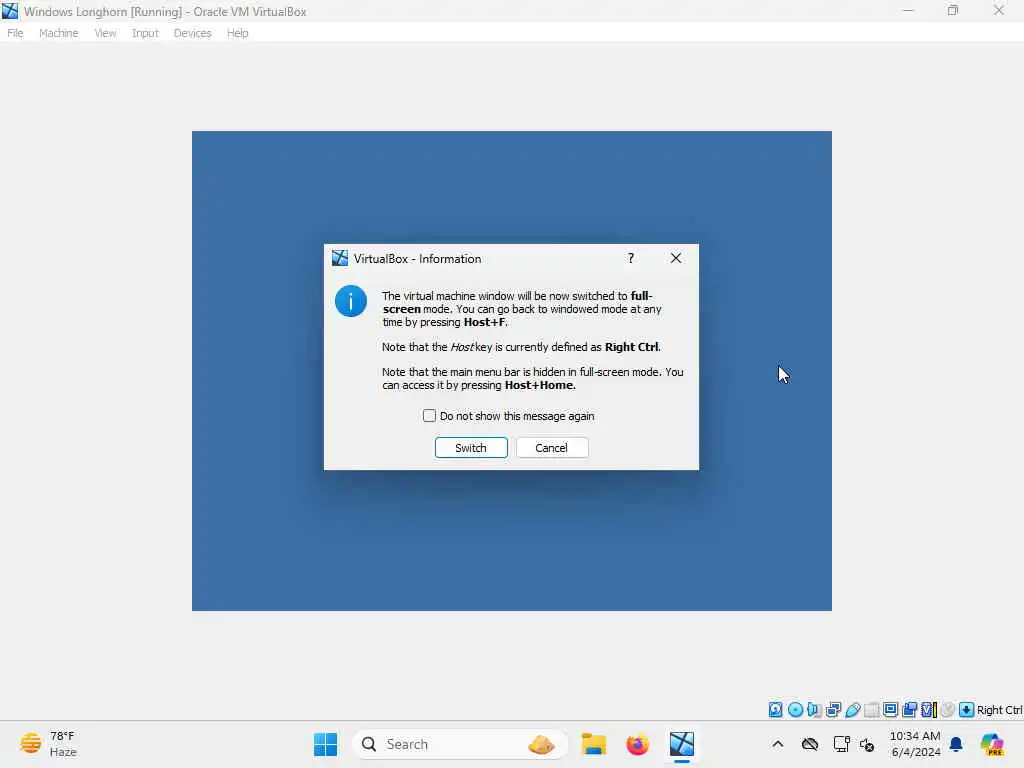Expand the hidden system tray icons

click(x=778, y=744)
